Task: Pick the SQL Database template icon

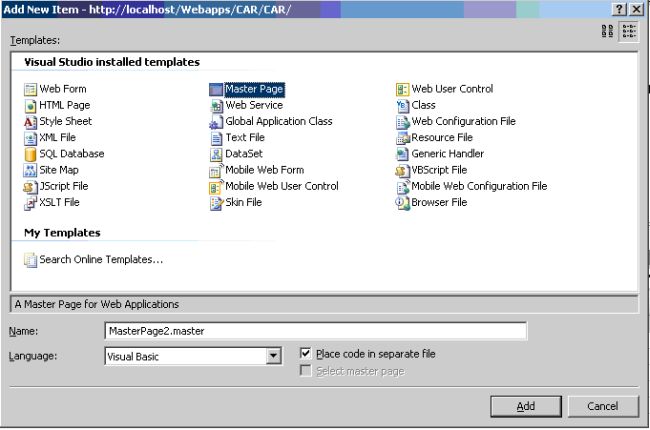Action: click(30, 154)
